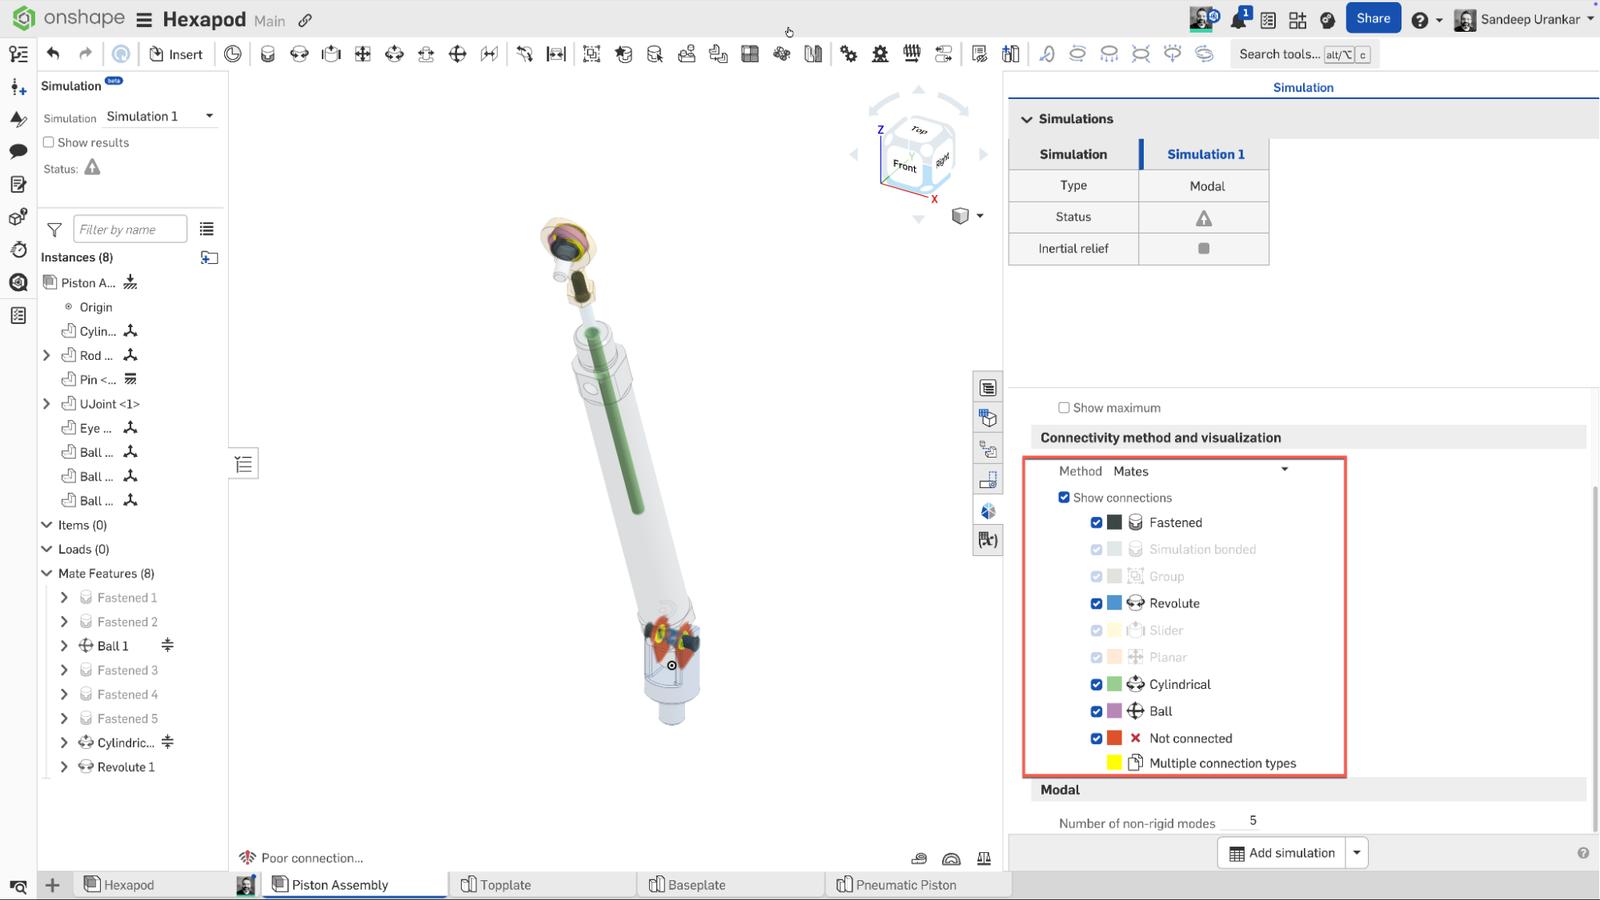
Task: Click the Undo icon in the toolbar
Action: pos(53,54)
